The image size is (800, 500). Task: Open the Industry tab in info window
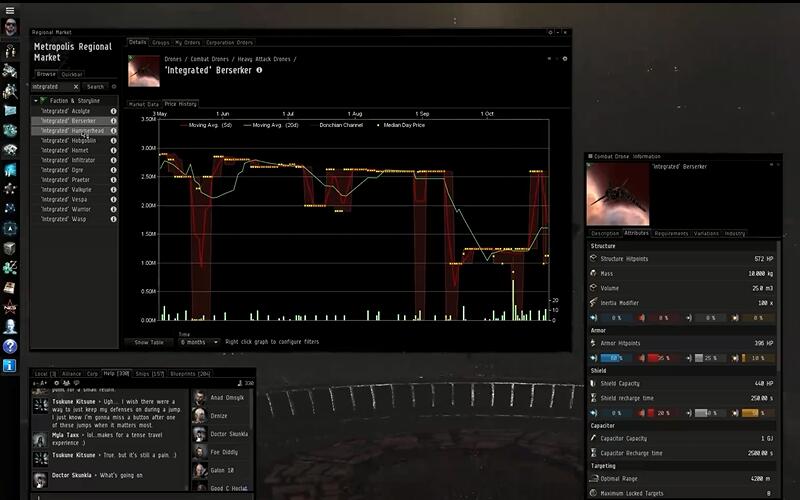click(735, 234)
